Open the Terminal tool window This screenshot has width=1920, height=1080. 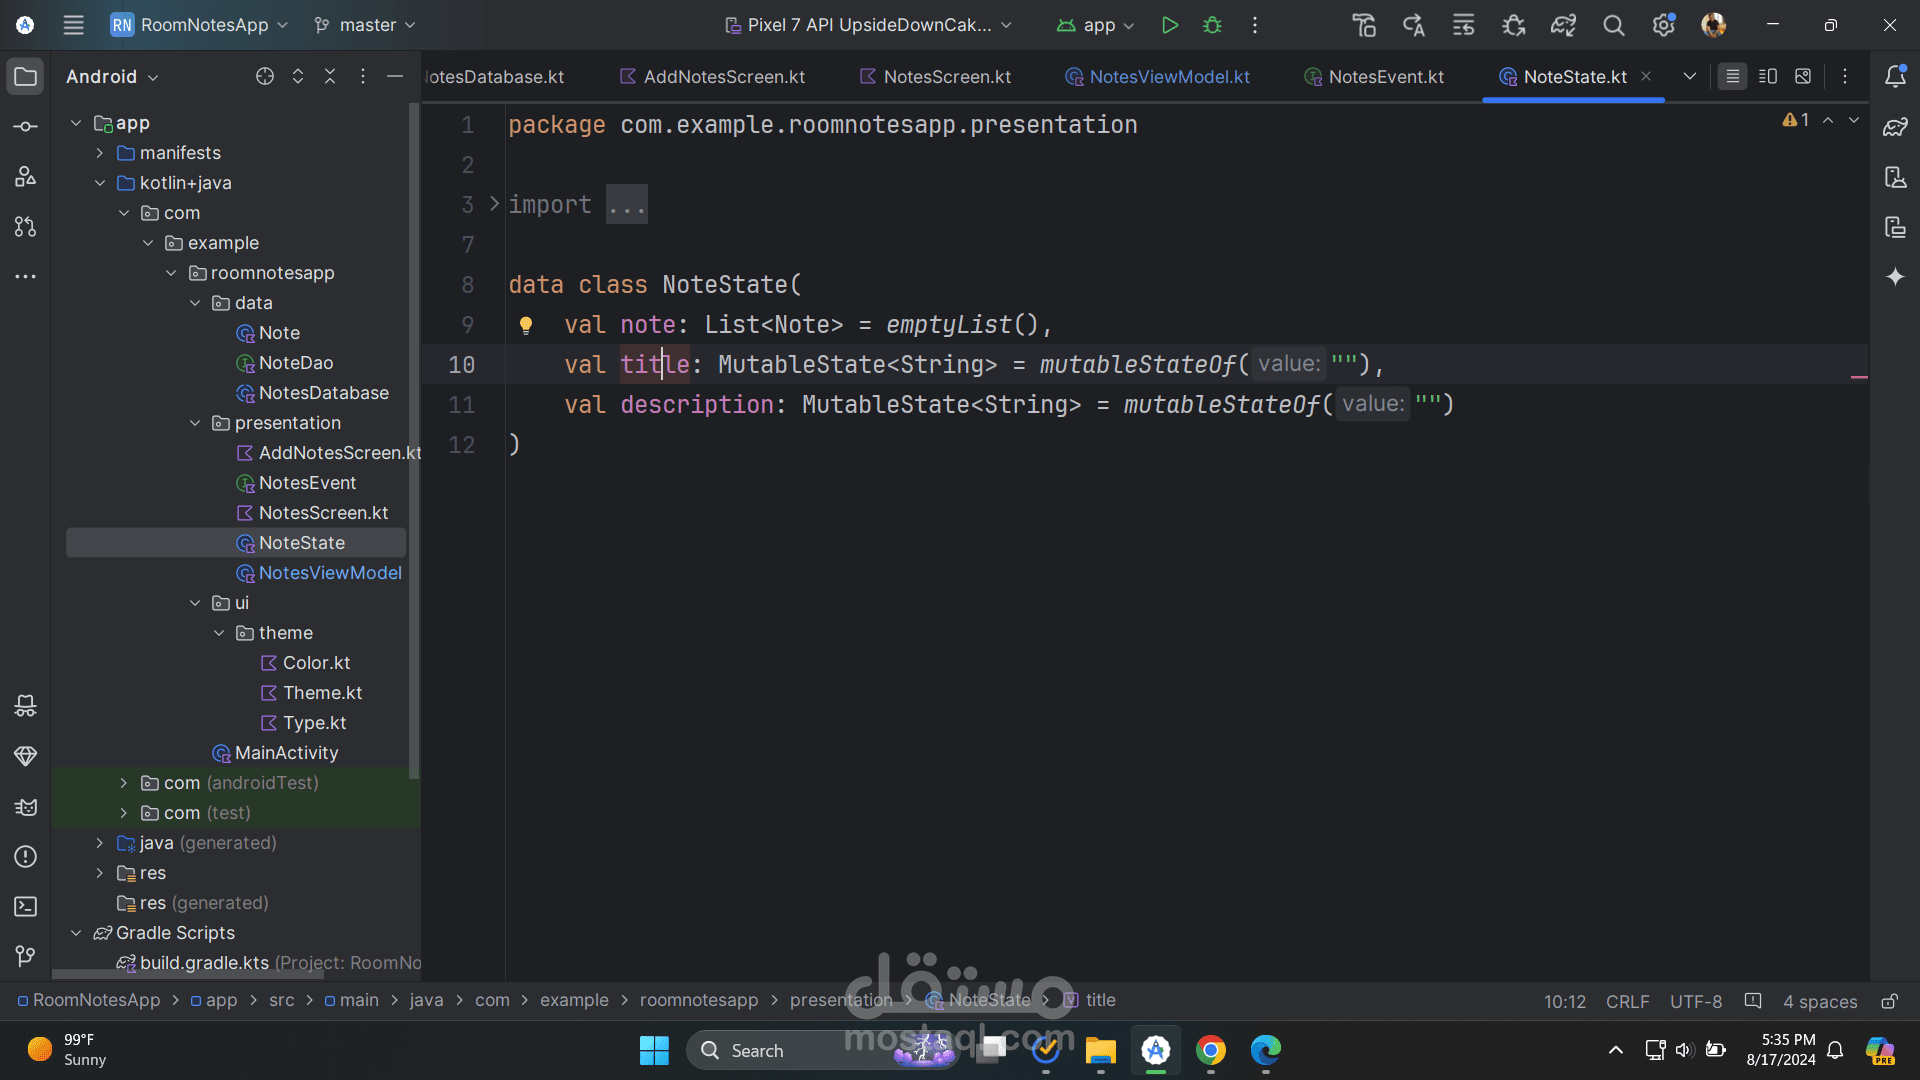[26, 907]
